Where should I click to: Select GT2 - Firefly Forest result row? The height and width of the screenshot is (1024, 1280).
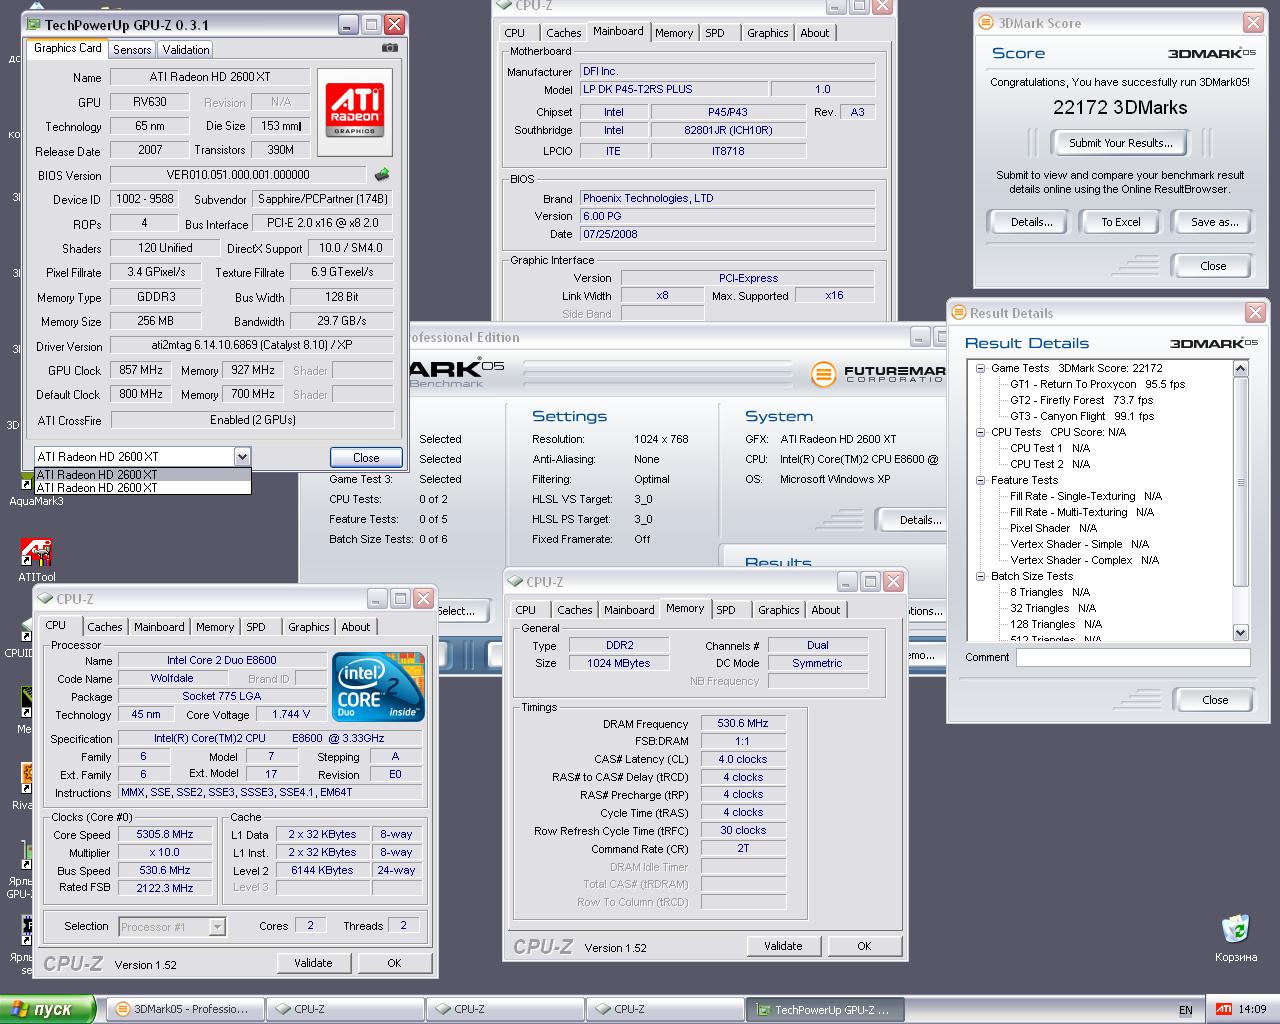point(1081,400)
